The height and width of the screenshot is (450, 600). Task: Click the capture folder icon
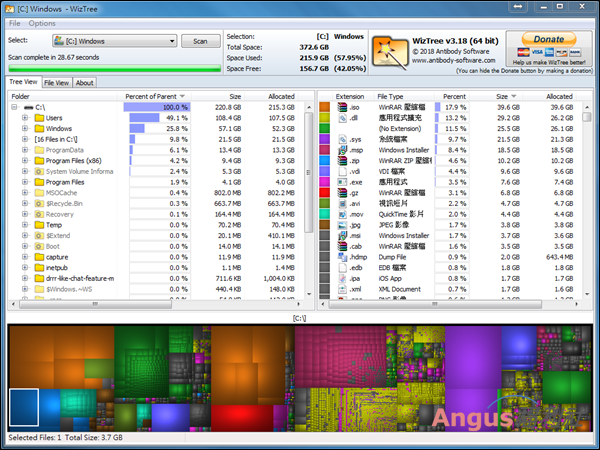[x=39, y=257]
